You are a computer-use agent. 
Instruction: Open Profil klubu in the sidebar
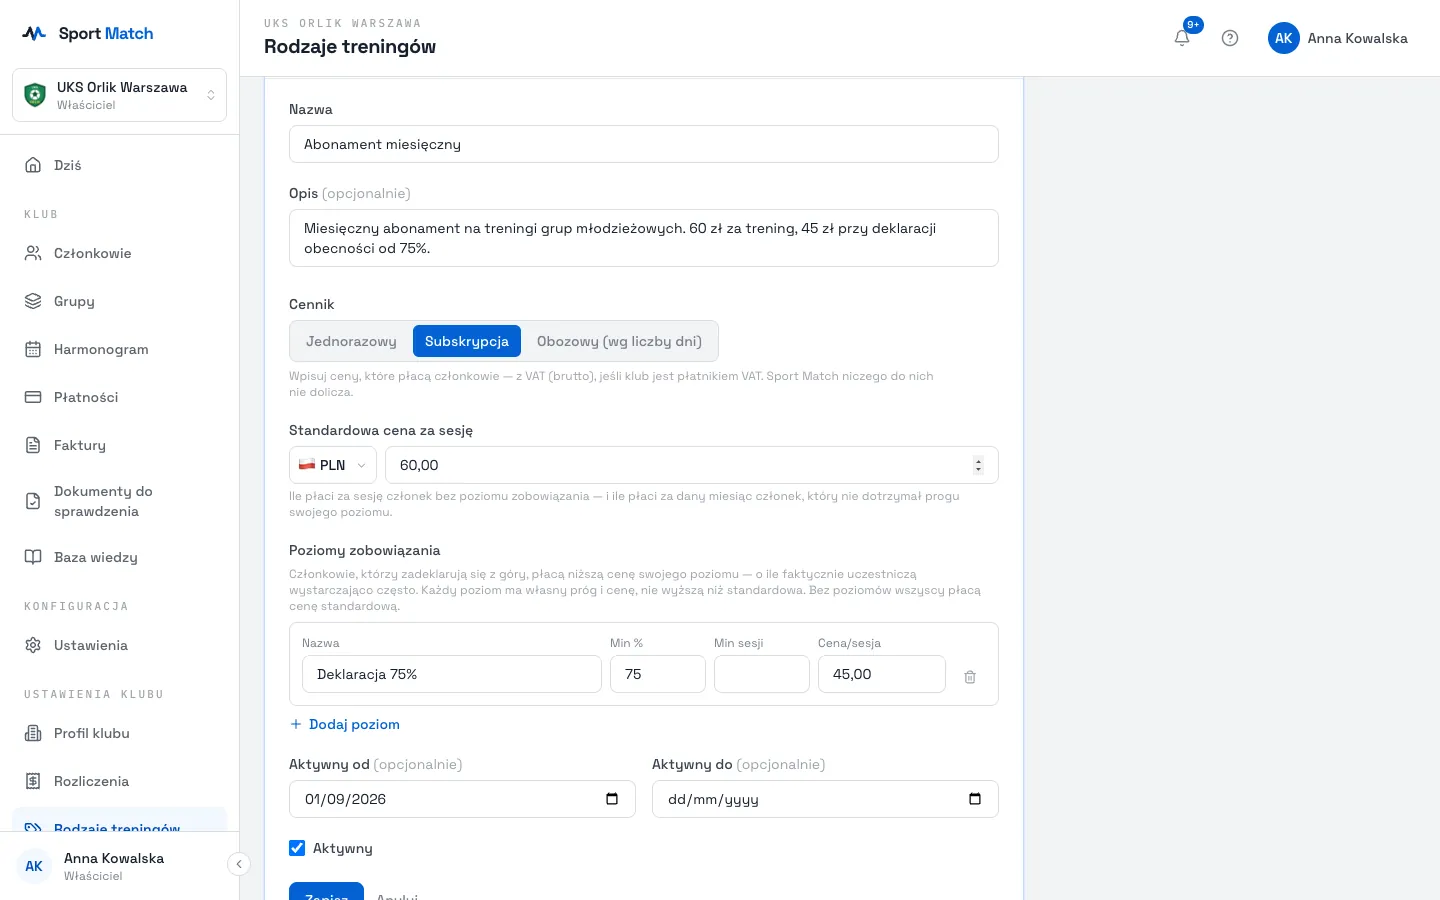119,733
